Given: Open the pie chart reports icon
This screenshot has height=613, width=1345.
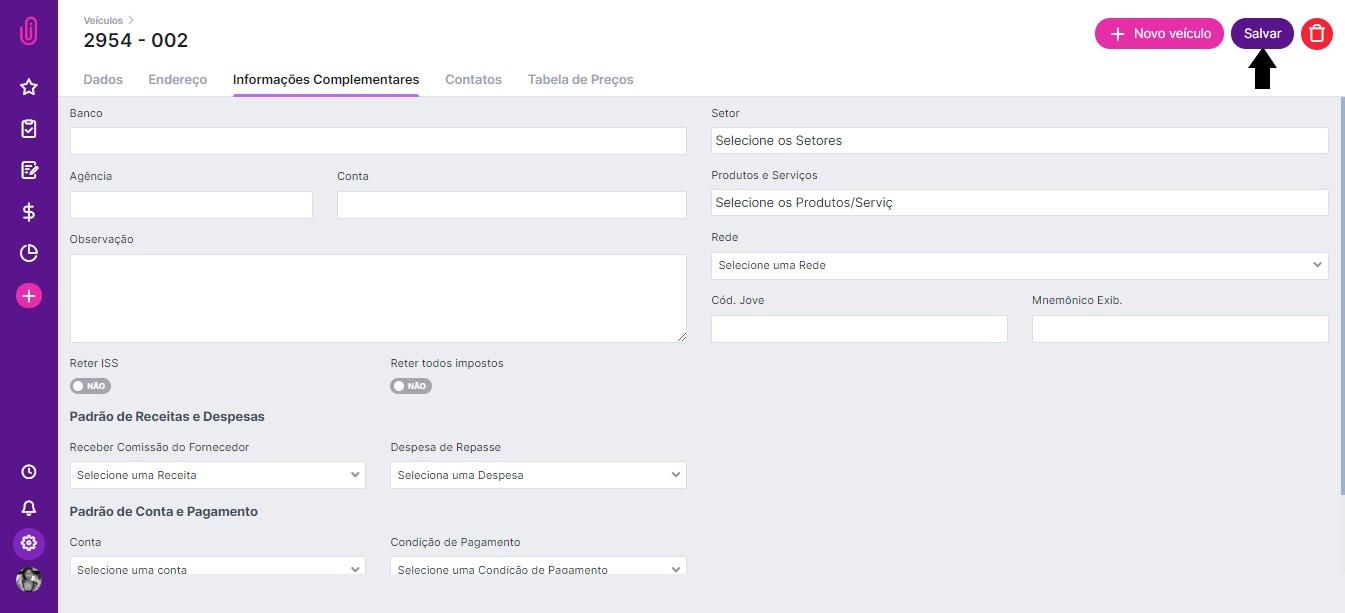Looking at the screenshot, I should pos(29,253).
